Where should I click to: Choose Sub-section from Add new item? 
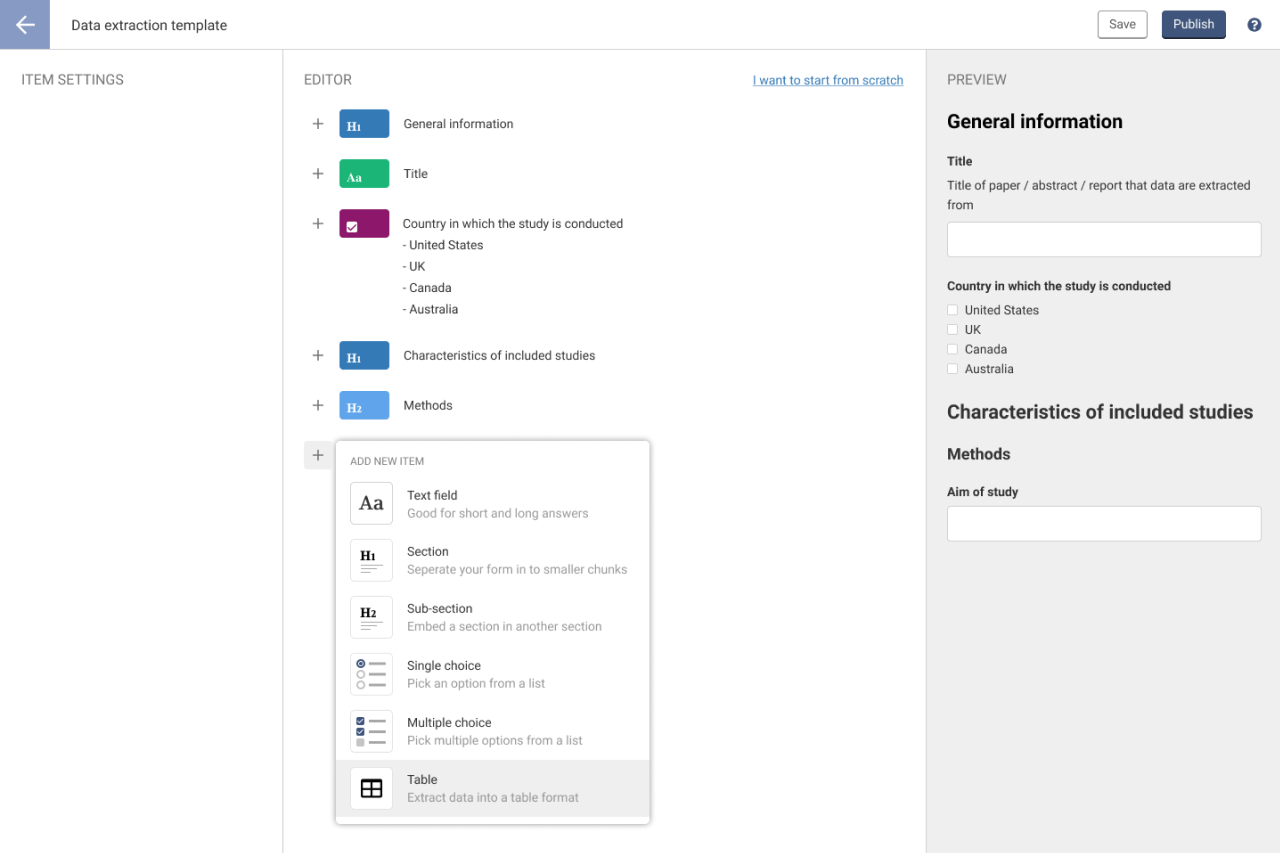[493, 618]
